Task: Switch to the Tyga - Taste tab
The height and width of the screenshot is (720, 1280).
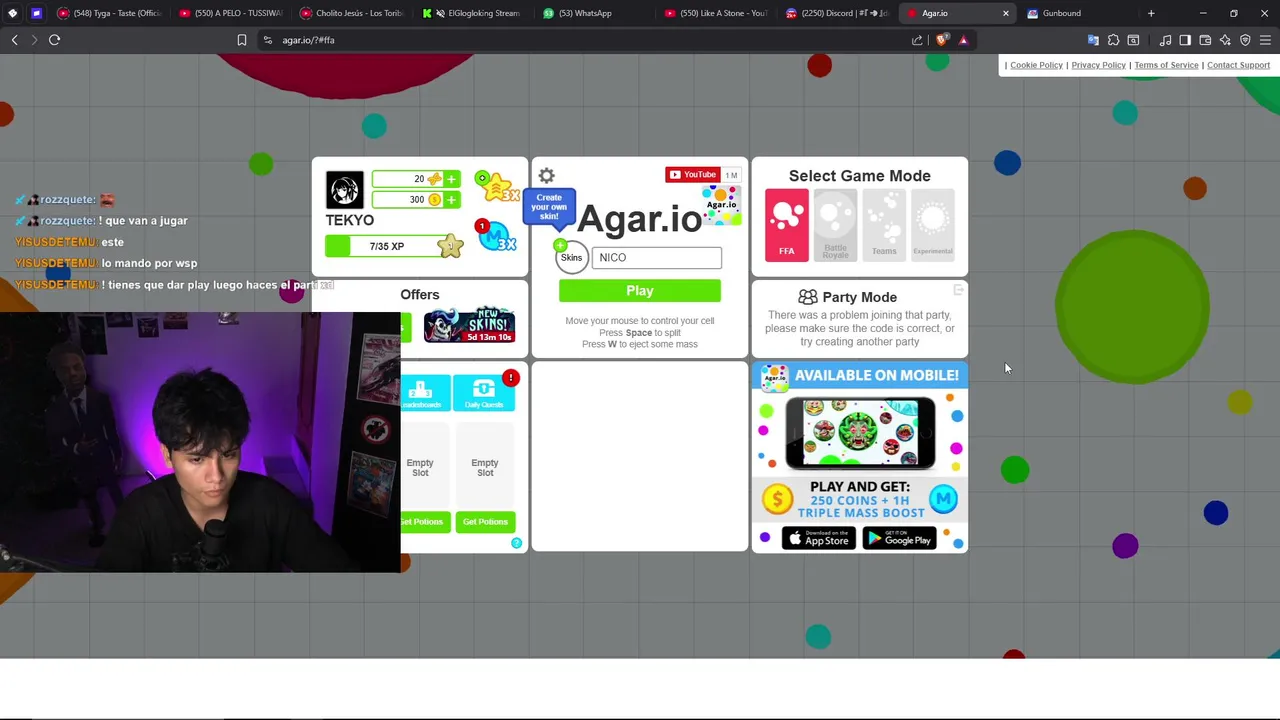Action: [110, 13]
